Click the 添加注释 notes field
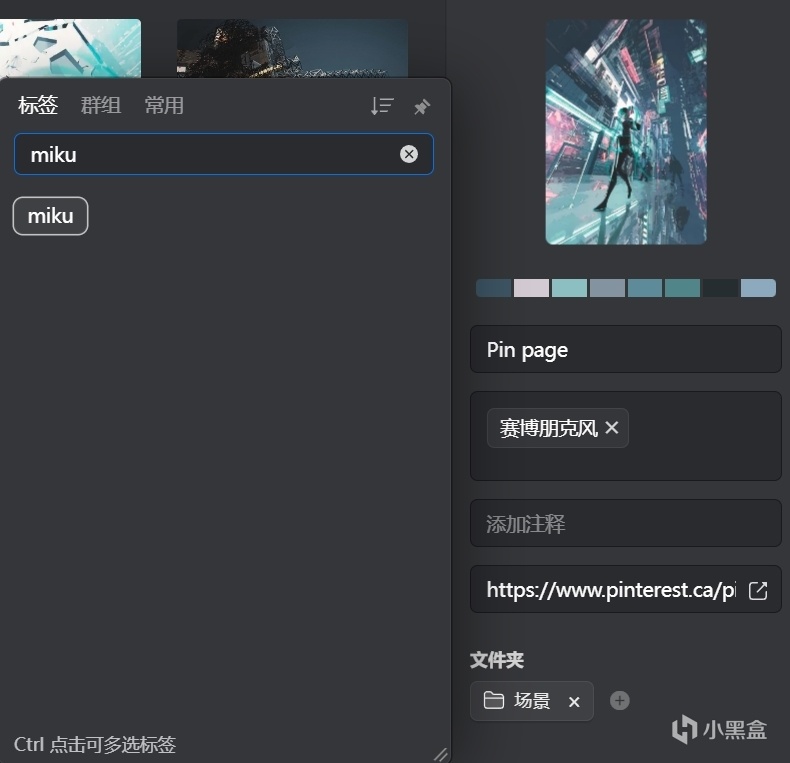 (626, 523)
